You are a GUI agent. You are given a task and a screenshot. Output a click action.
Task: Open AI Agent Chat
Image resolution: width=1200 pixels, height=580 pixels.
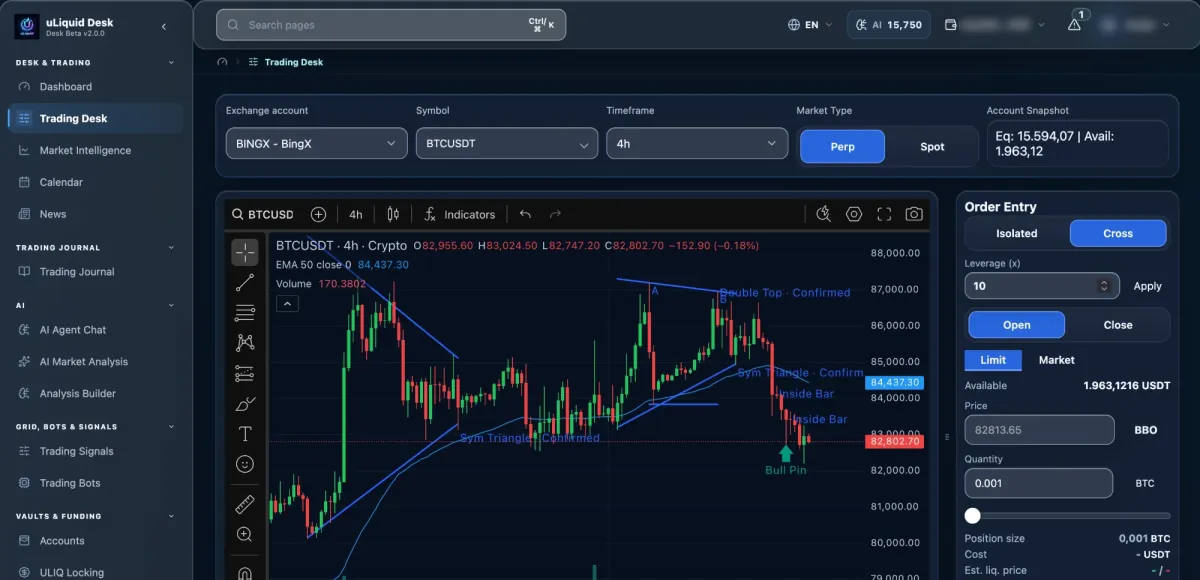coord(72,330)
